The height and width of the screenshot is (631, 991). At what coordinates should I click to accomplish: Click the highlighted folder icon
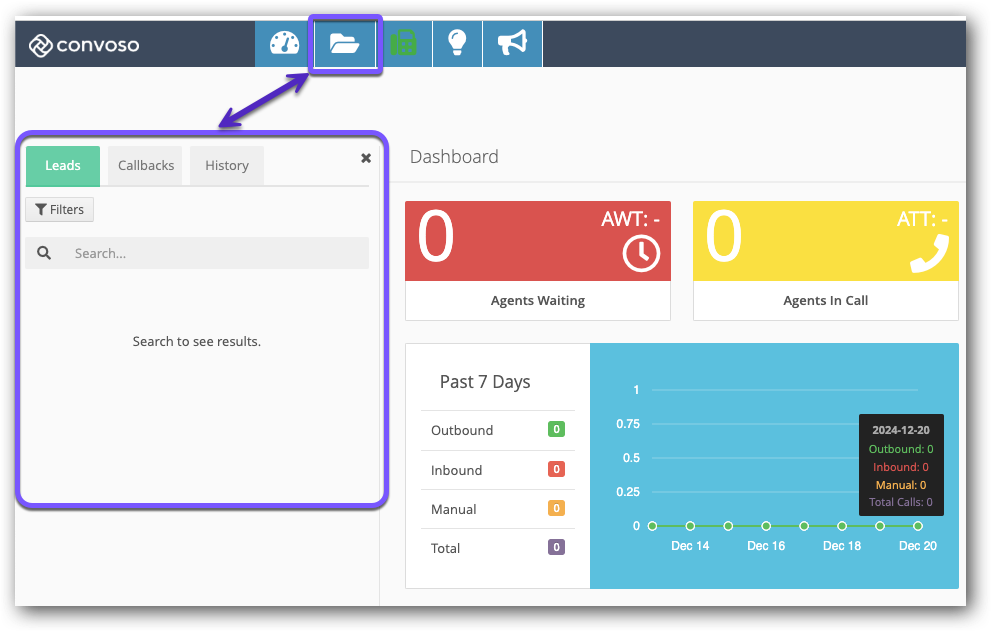click(344, 42)
